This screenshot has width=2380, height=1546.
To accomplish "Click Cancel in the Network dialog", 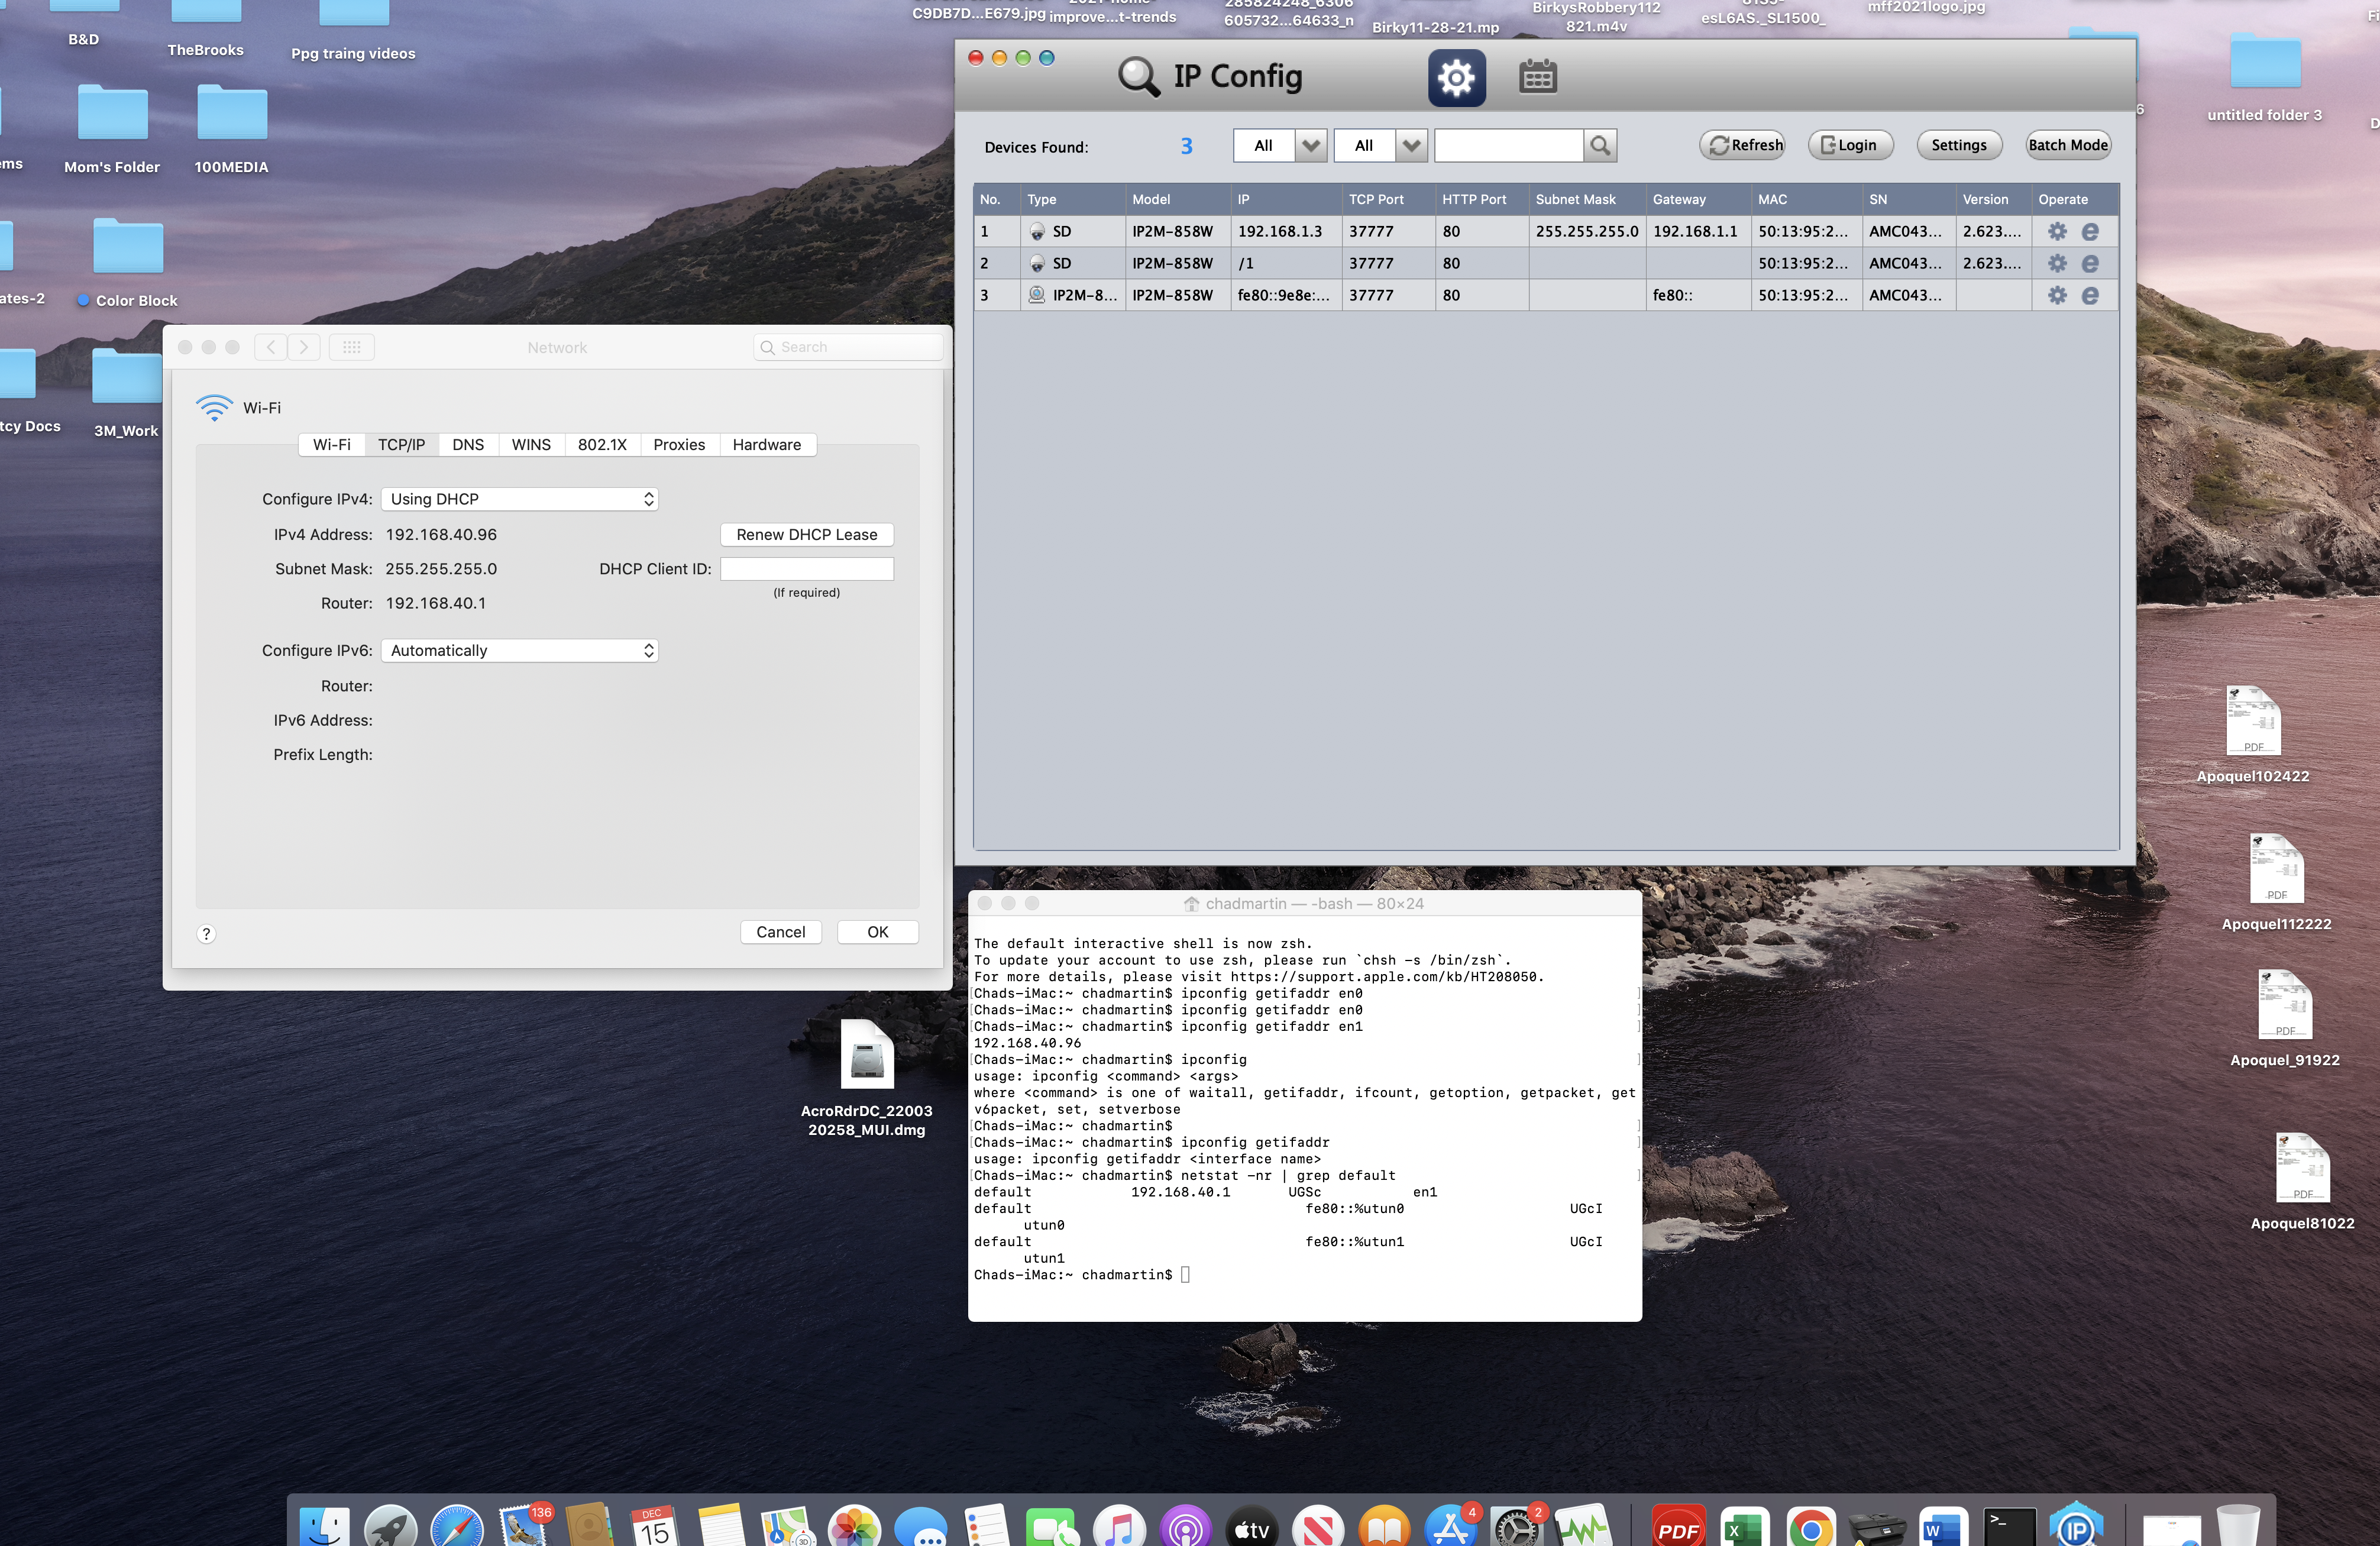I will pyautogui.click(x=780, y=932).
